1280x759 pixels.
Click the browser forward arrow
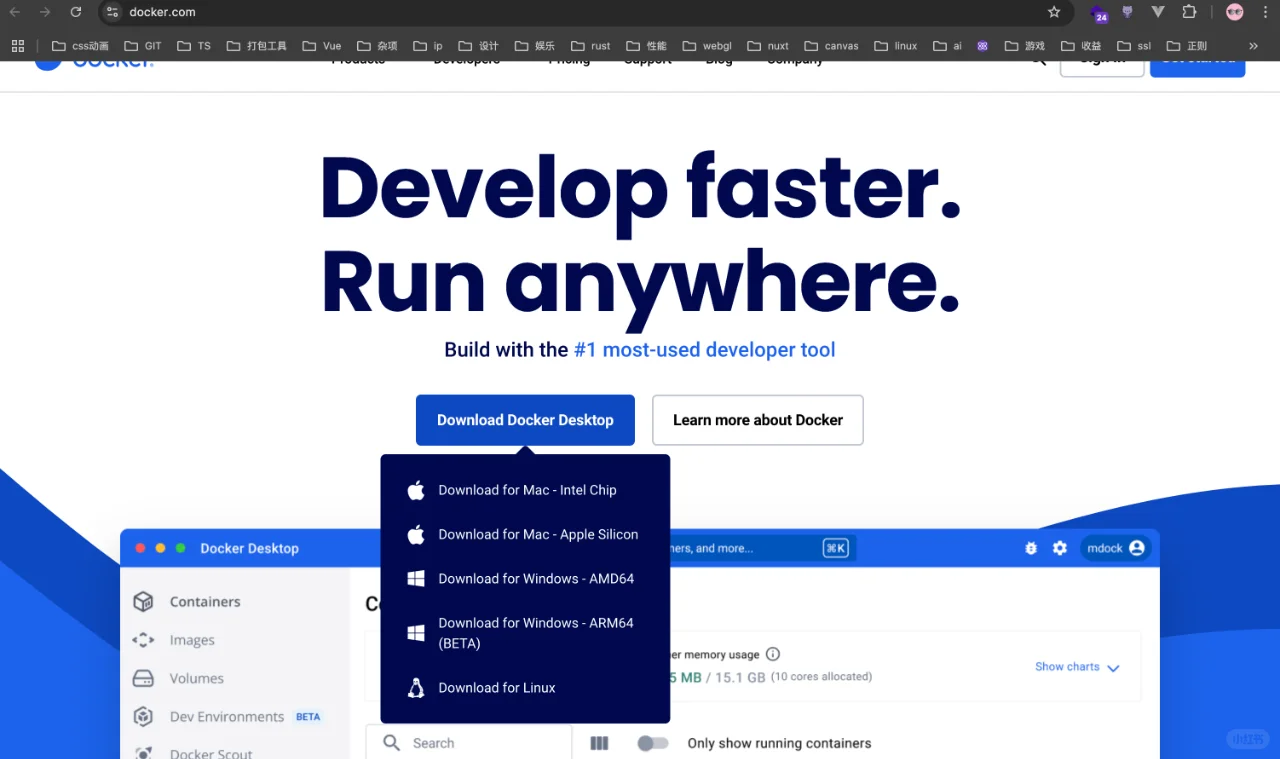coord(45,12)
